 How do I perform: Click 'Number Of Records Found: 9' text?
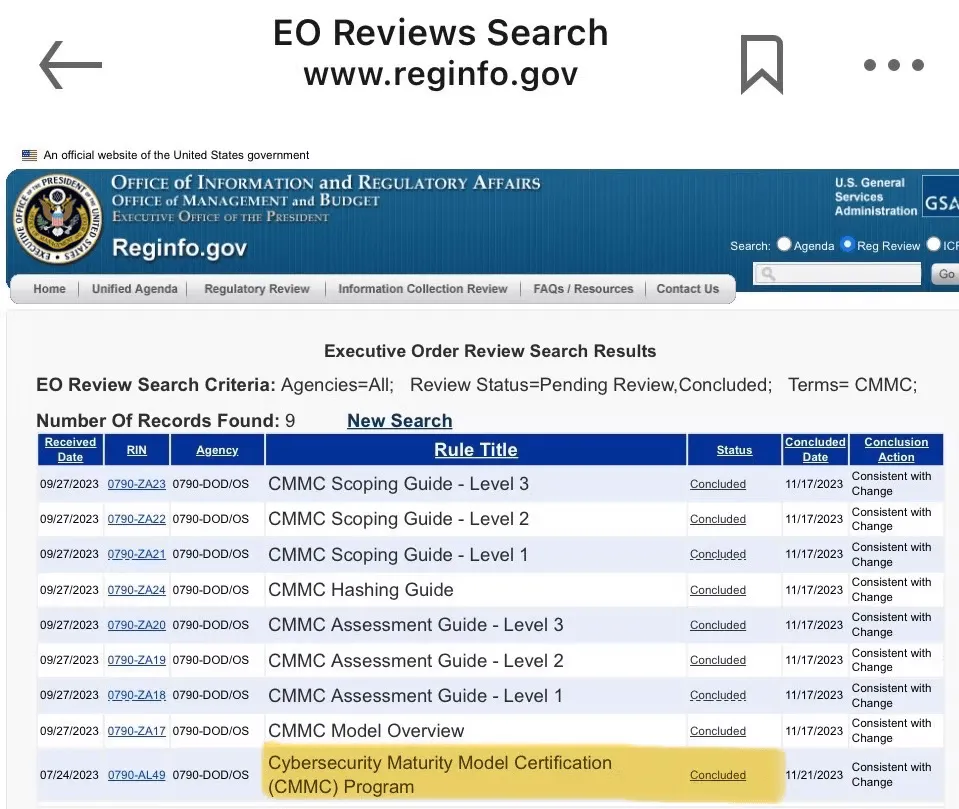click(x=166, y=421)
